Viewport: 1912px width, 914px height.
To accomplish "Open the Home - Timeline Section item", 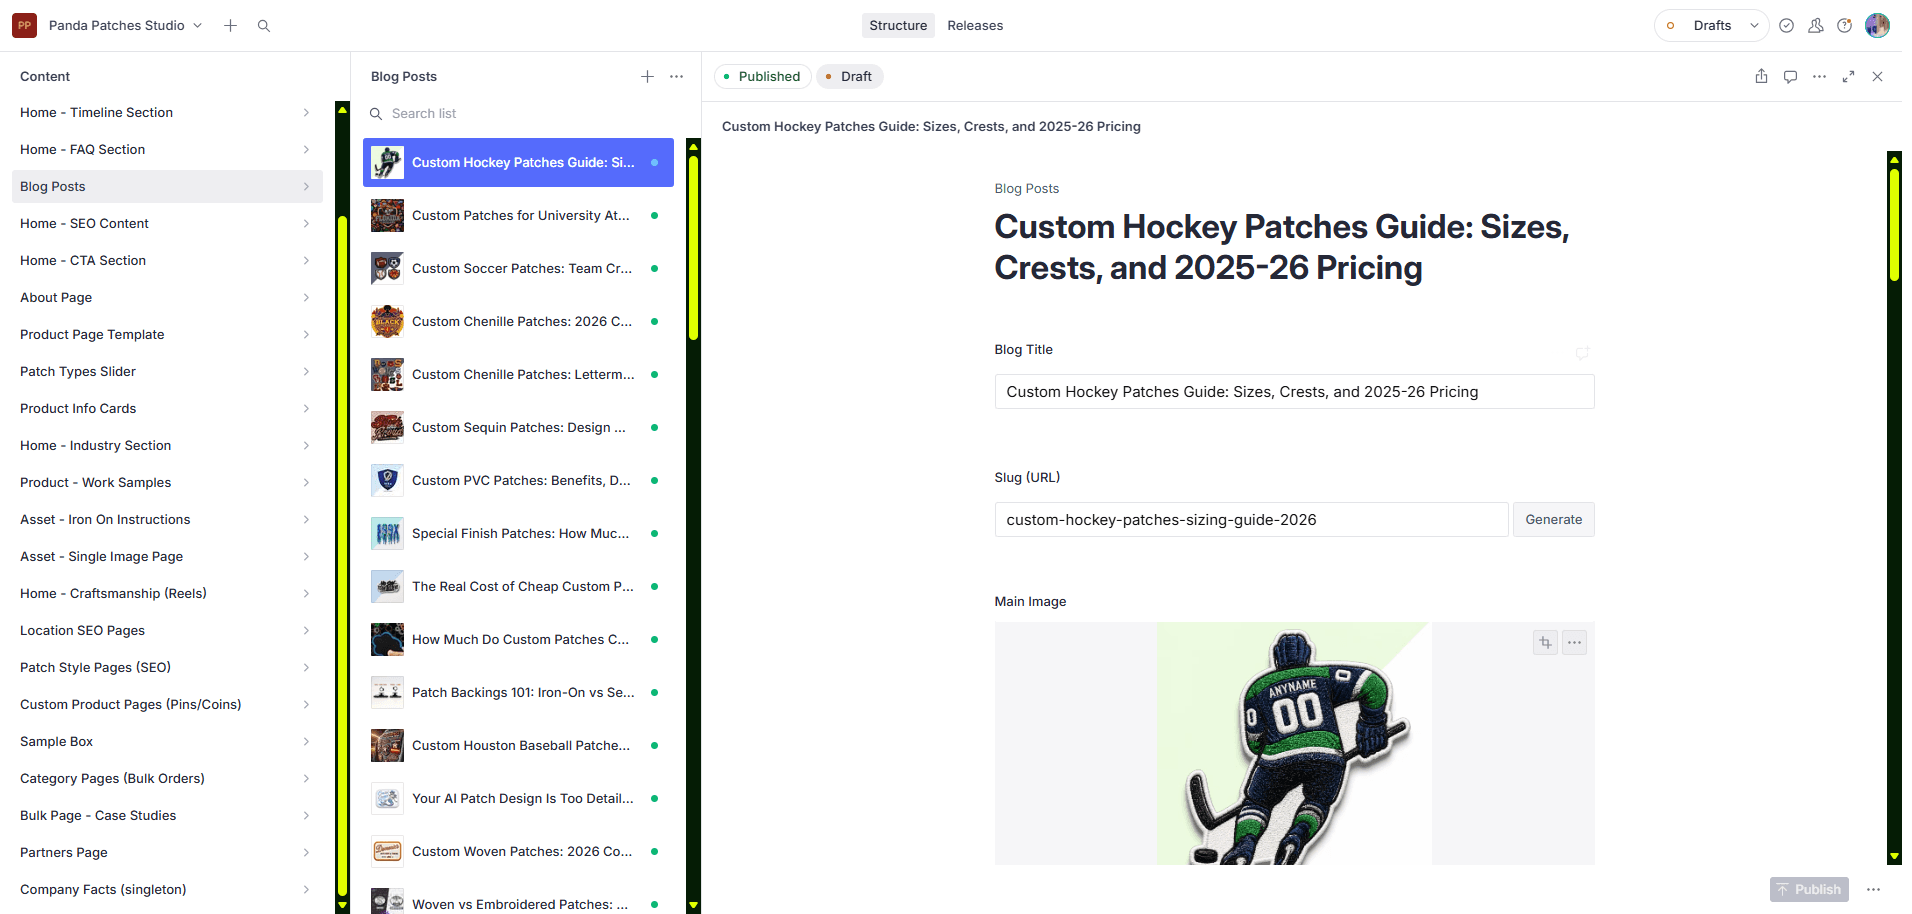I will tap(166, 112).
